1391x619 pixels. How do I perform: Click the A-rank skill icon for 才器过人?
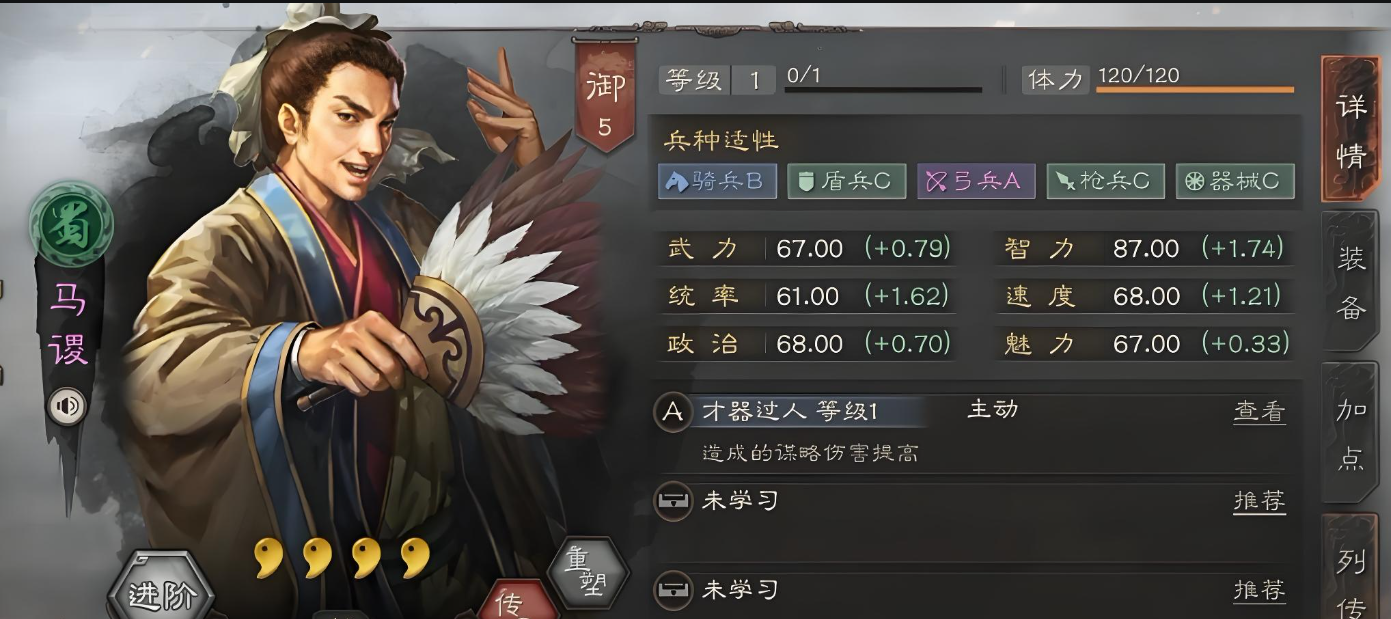(673, 411)
